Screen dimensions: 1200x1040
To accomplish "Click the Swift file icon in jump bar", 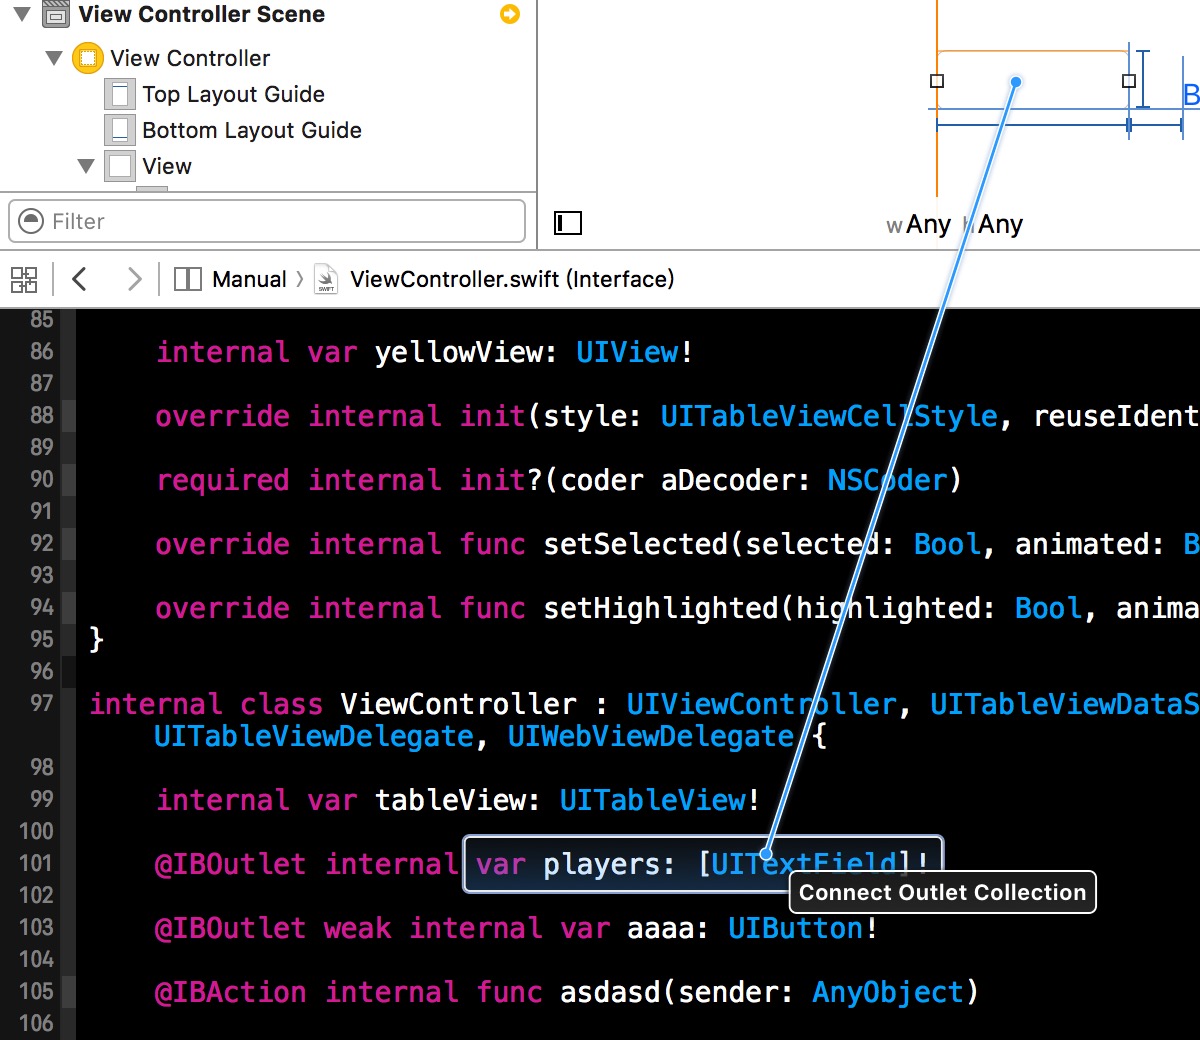I will 325,279.
